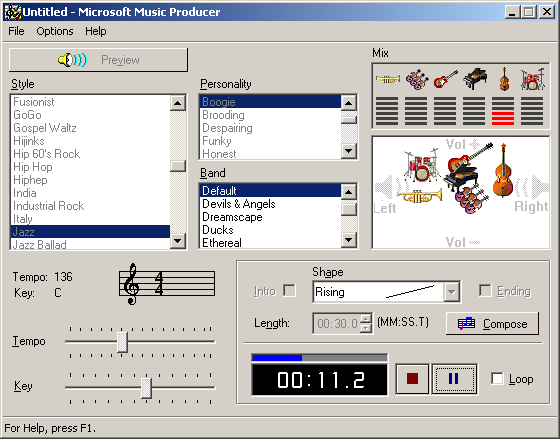This screenshot has height=439, width=560.
Task: Select Italy in the Style list
Action: point(90,219)
